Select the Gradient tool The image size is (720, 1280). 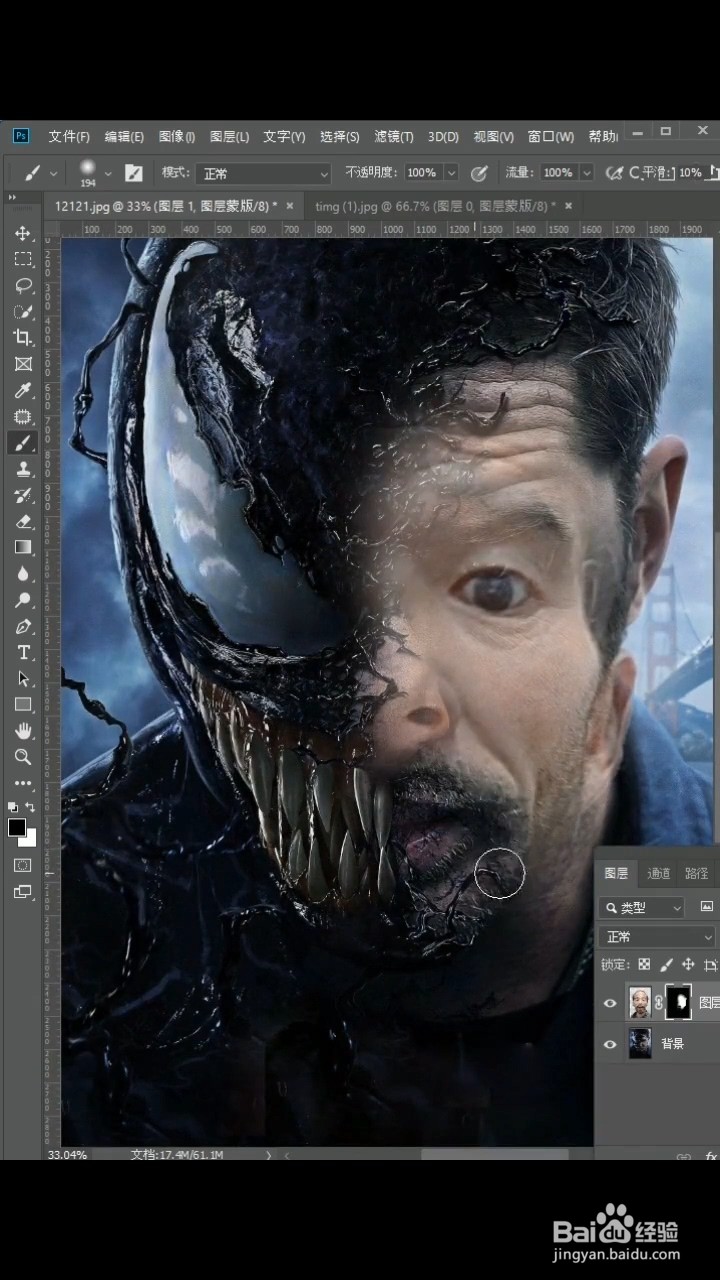23,547
